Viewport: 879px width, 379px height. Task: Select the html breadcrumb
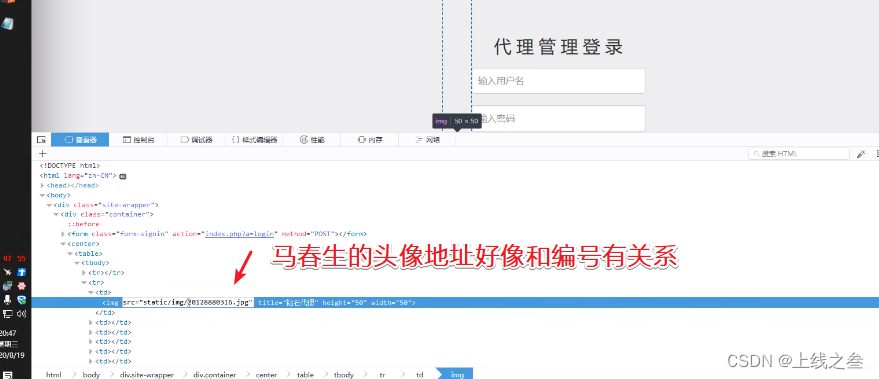point(54,374)
